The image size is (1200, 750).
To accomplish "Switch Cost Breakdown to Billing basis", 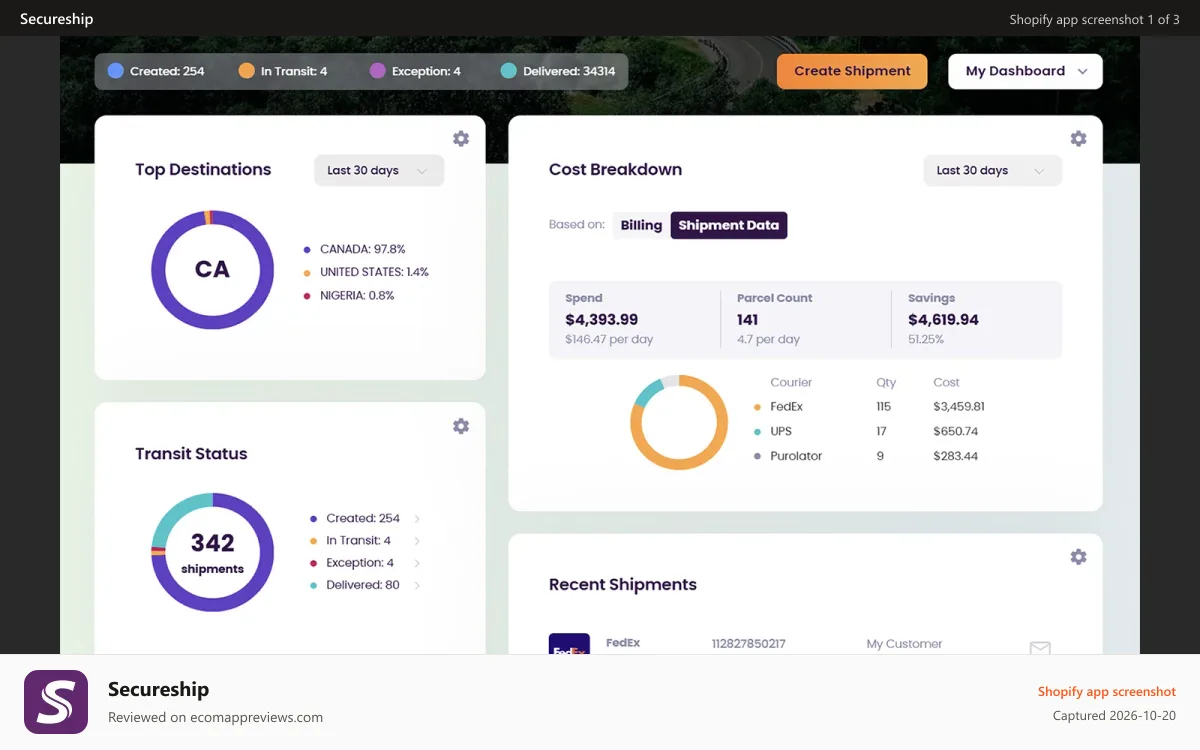I will tap(641, 225).
